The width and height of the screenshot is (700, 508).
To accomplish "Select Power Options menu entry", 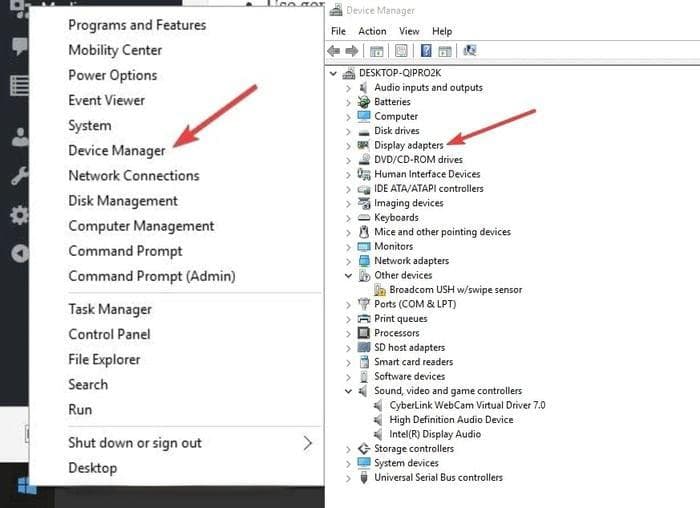I will pos(112,75).
